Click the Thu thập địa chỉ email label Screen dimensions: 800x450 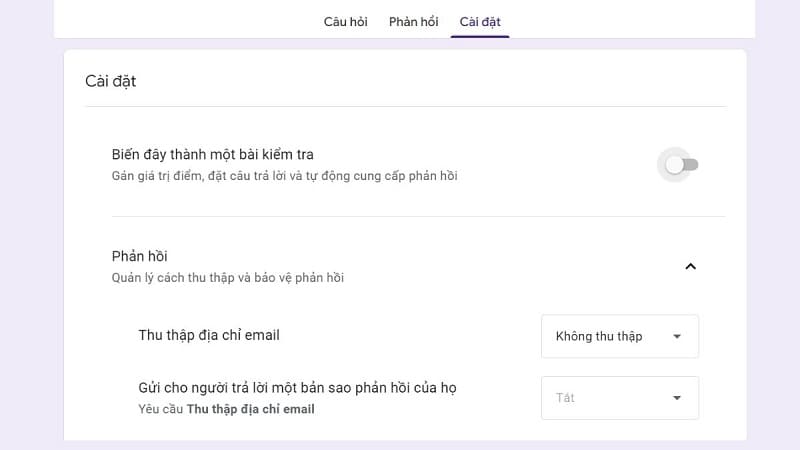point(209,335)
